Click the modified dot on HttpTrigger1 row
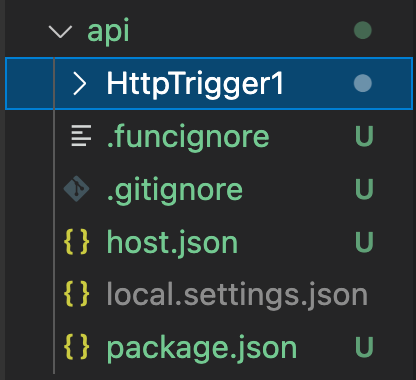The height and width of the screenshot is (380, 416). pos(363,83)
